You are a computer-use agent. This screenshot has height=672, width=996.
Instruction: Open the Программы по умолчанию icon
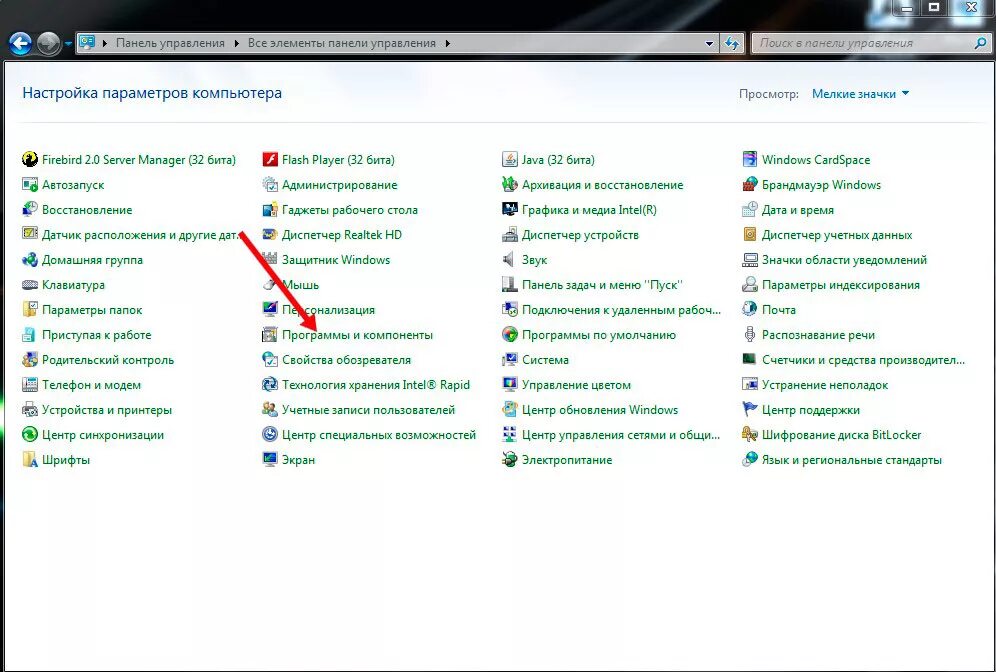click(509, 335)
